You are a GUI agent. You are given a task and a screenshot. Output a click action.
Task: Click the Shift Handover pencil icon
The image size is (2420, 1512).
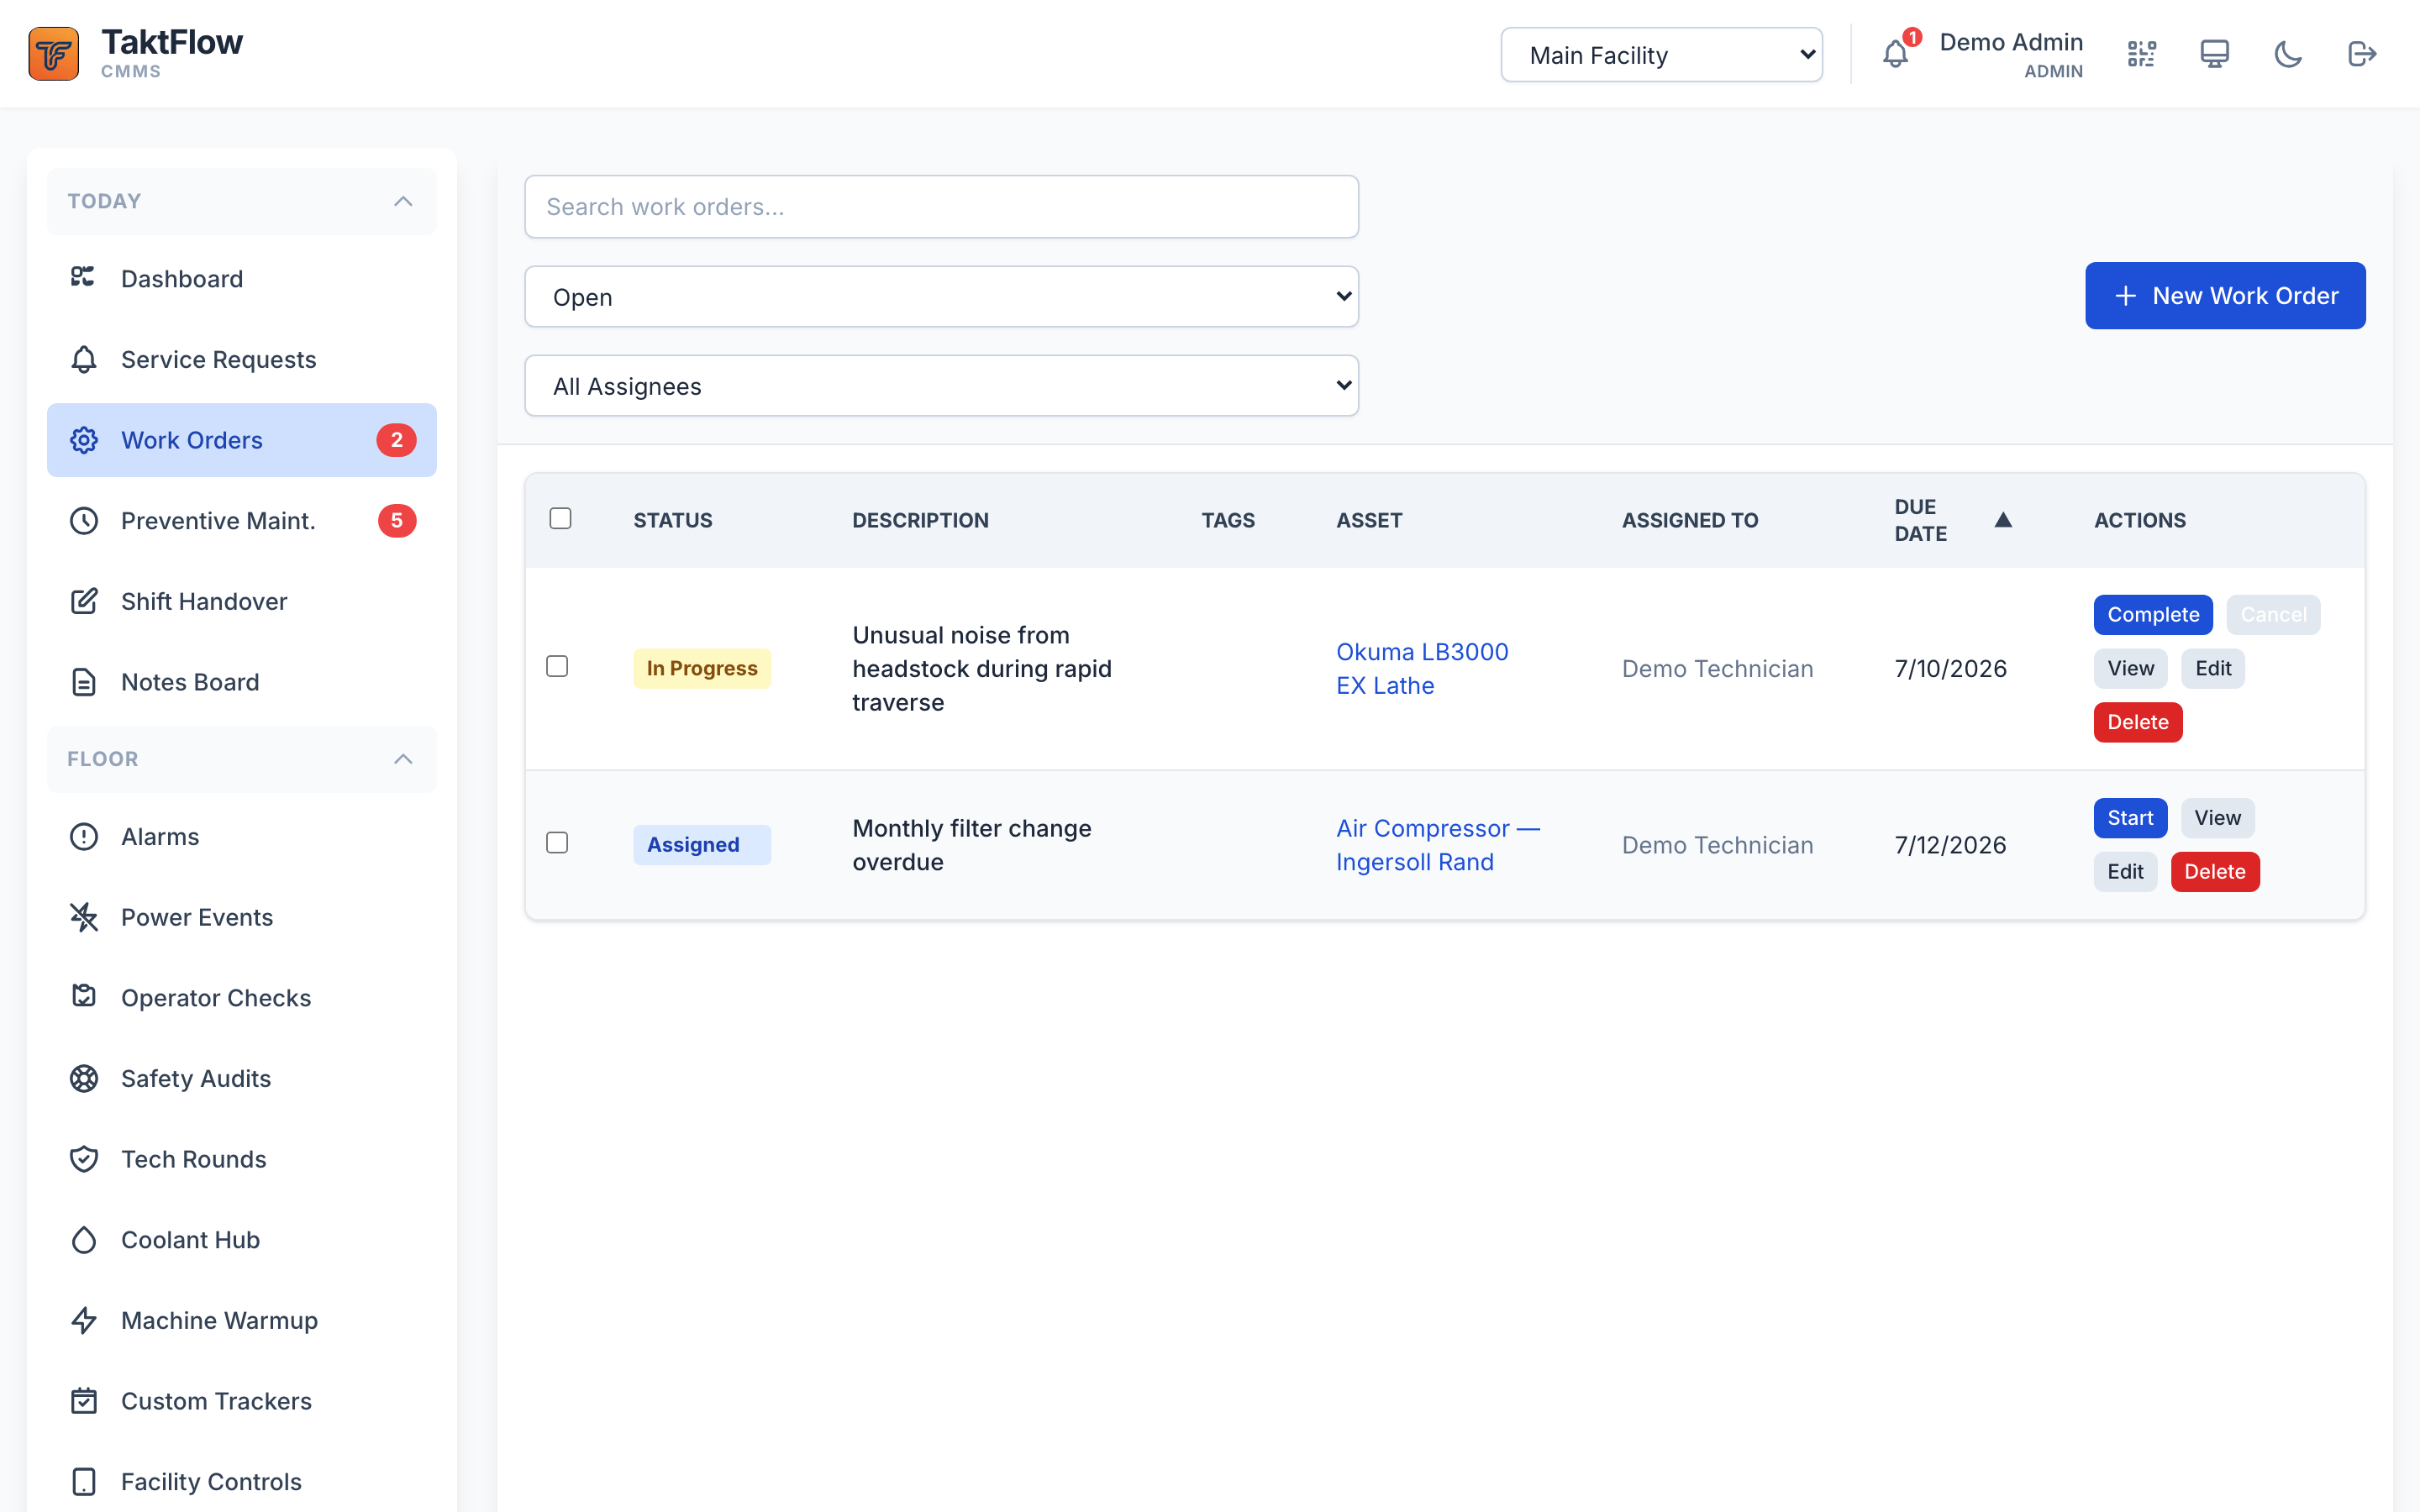tap(84, 601)
